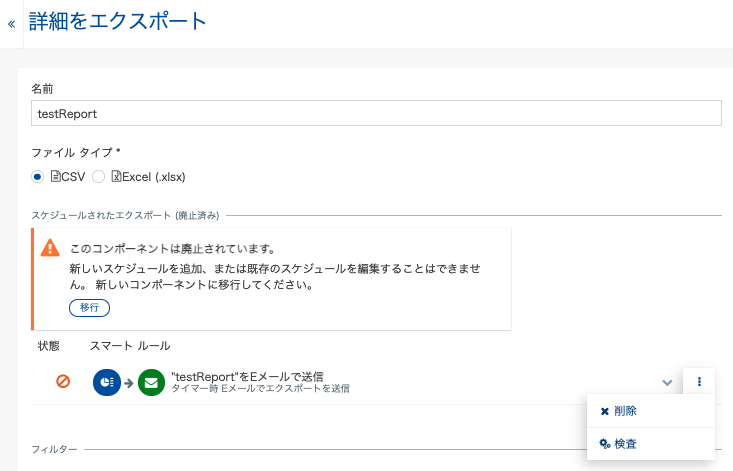Screen dimensions: 733x471
Task: Click the "testReport"をEメールで送信 rule title
Action: (247, 376)
